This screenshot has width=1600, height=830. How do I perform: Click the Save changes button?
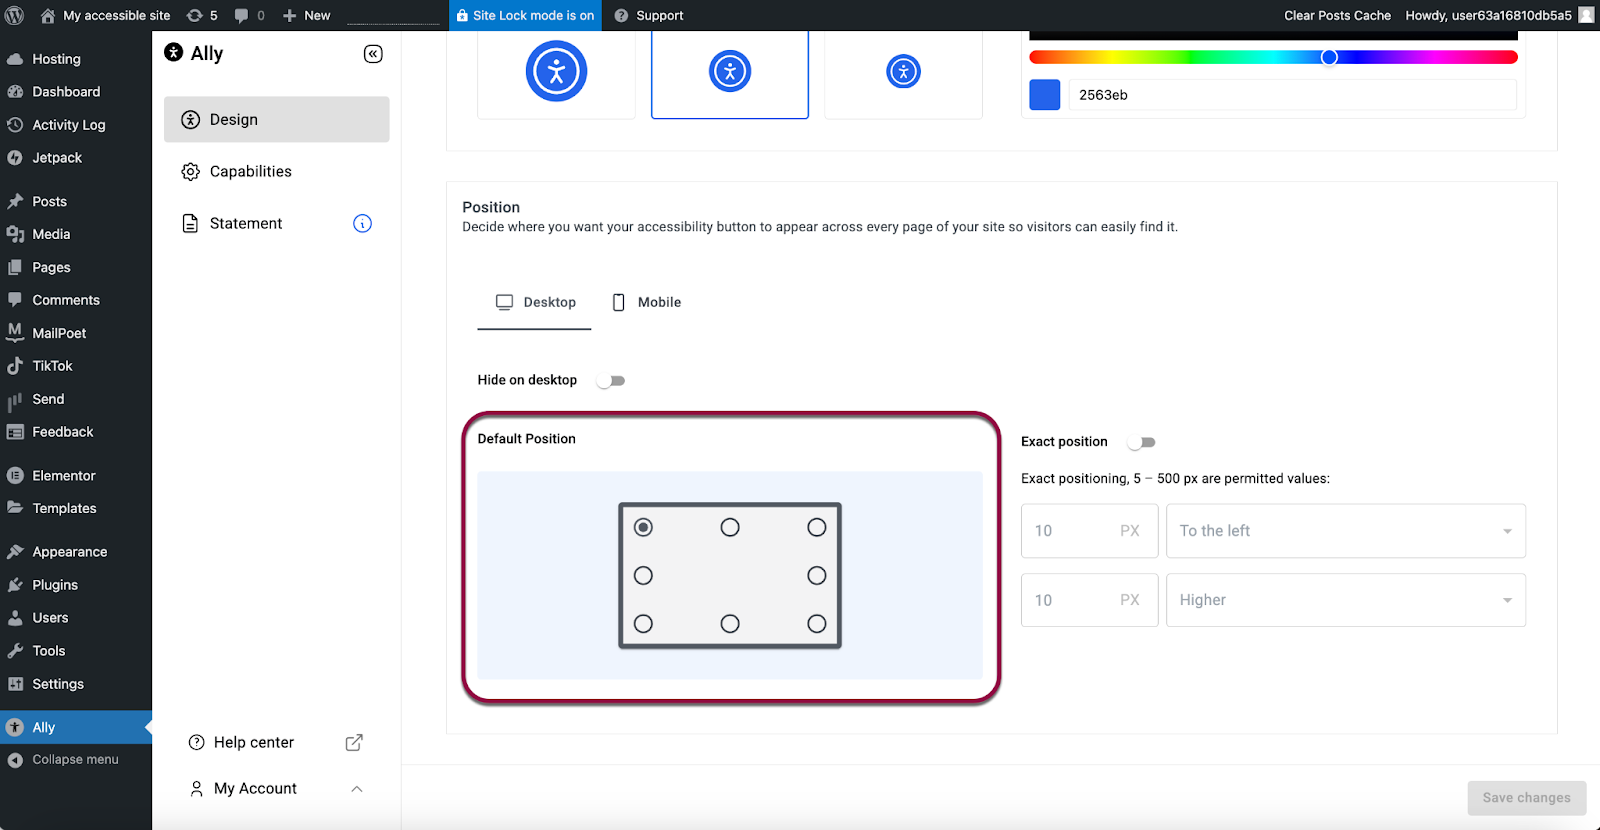(1527, 798)
